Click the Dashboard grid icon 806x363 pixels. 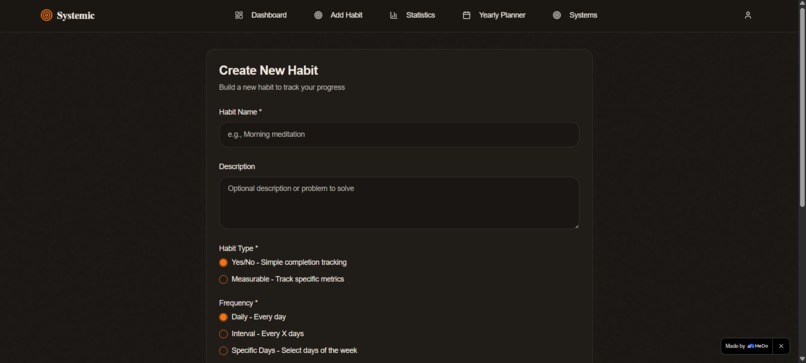[239, 15]
